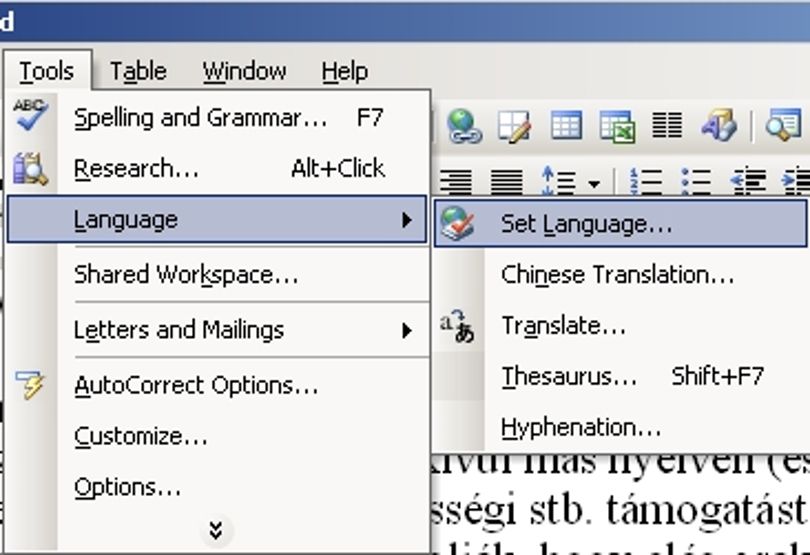Open the Table menu
This screenshot has width=810, height=555.
click(138, 71)
